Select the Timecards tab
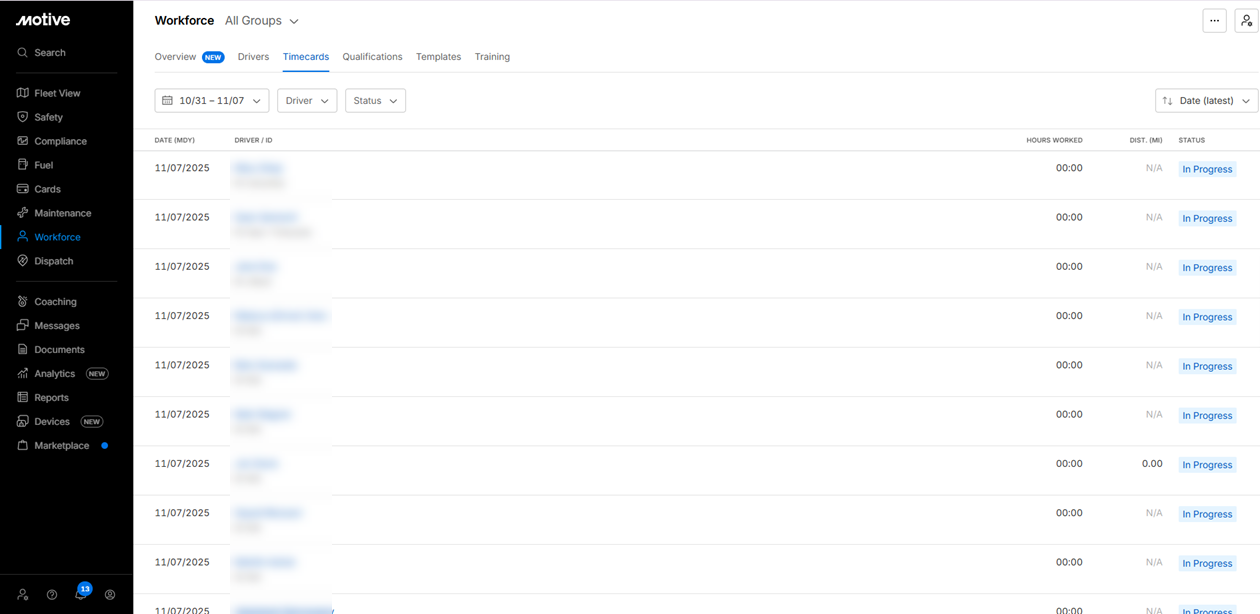1260x614 pixels. coord(306,57)
